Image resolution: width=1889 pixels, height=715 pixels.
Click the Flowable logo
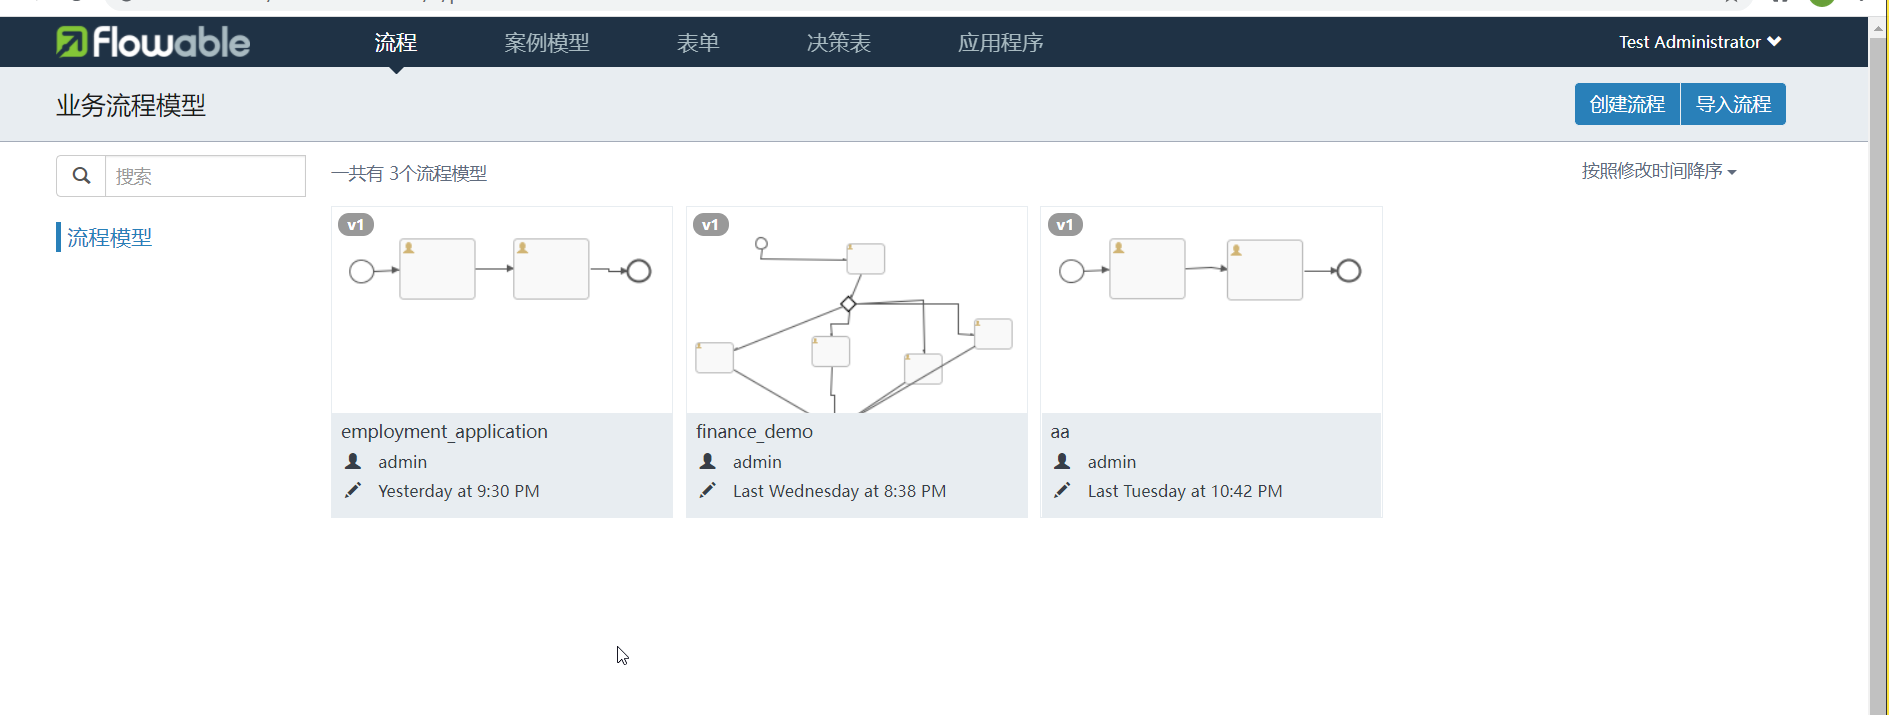coord(152,42)
